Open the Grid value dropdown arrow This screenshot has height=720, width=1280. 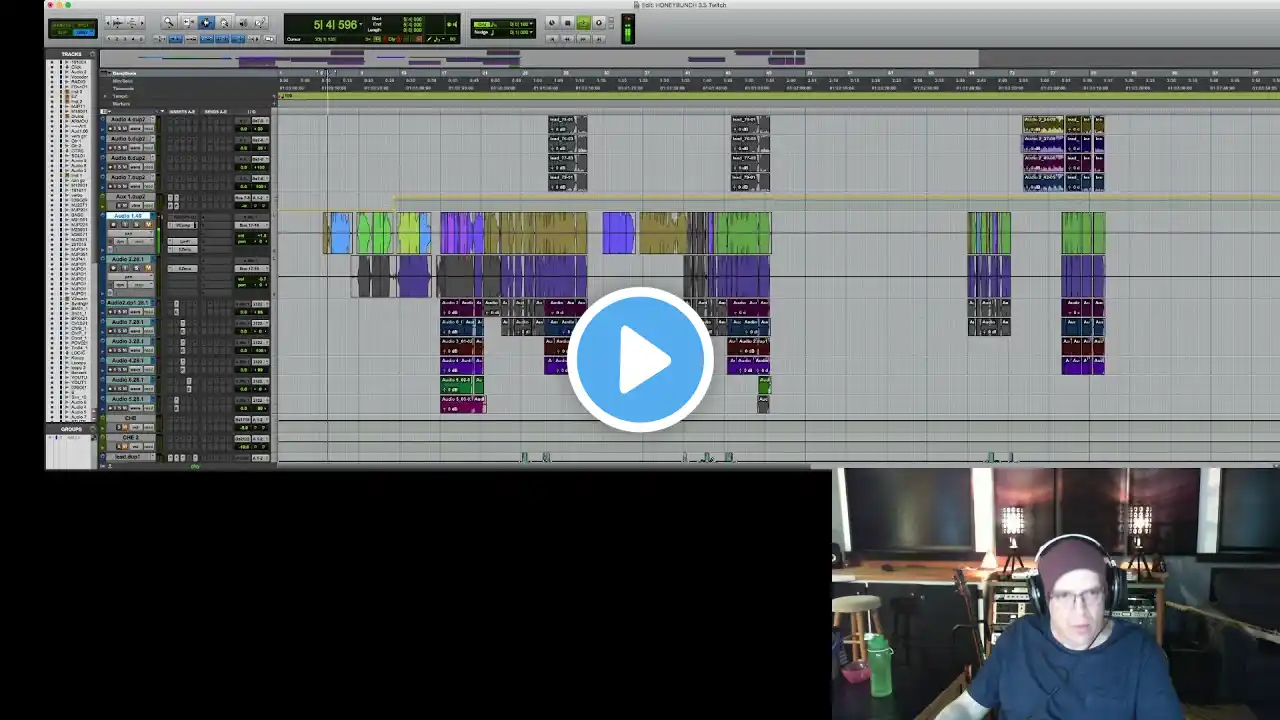pyautogui.click(x=531, y=24)
